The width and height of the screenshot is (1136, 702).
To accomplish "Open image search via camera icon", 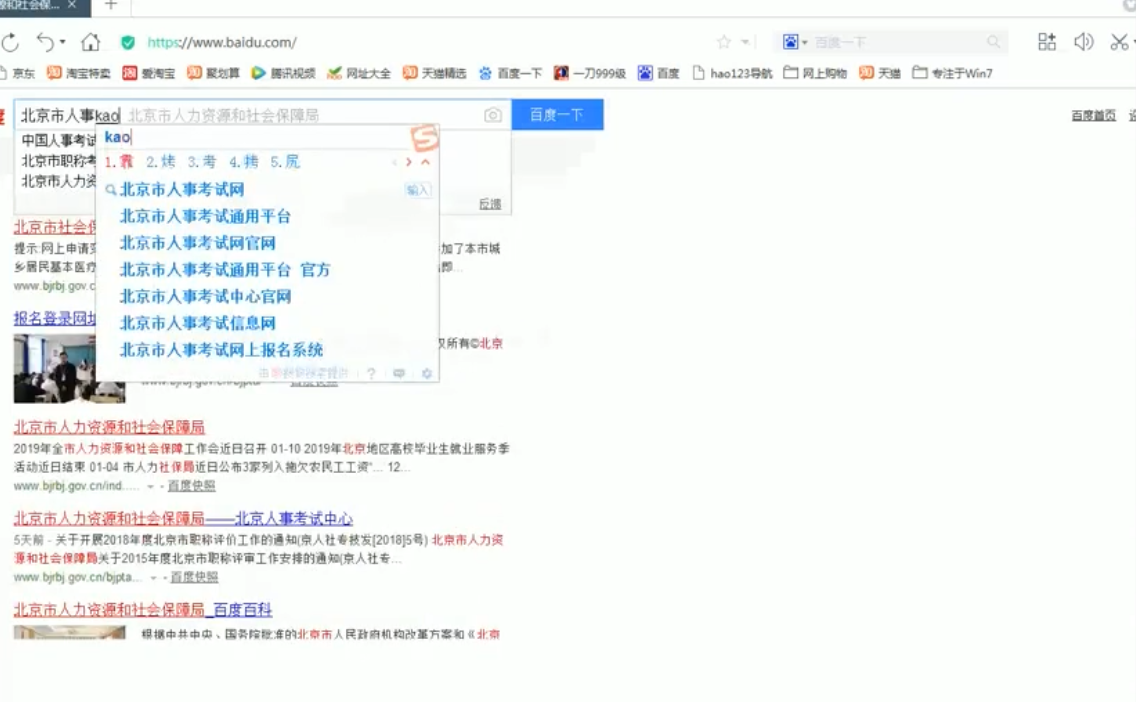I will pos(493,115).
